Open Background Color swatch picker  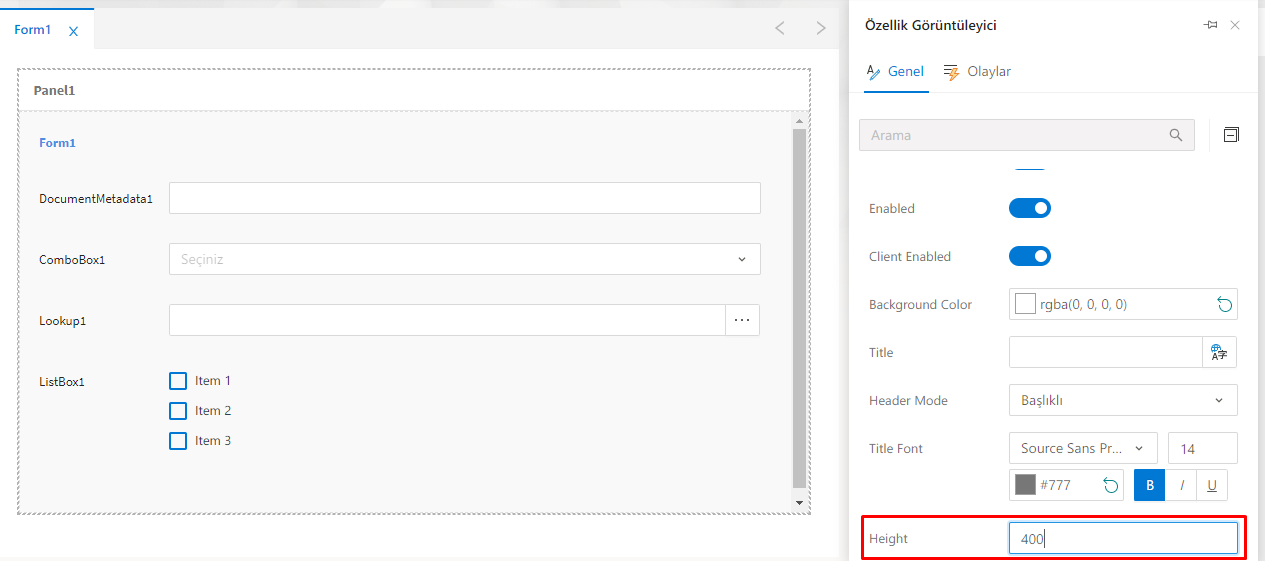[1025, 304]
